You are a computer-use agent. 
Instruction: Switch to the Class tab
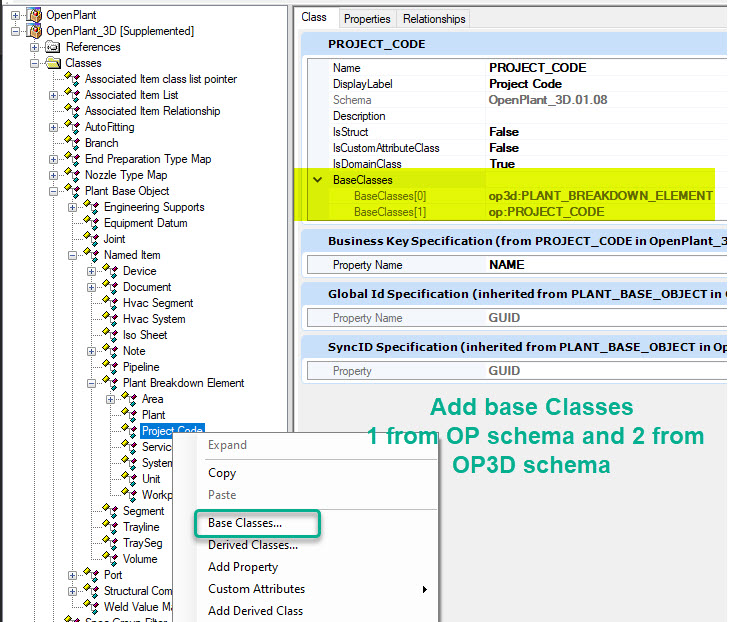click(x=314, y=17)
